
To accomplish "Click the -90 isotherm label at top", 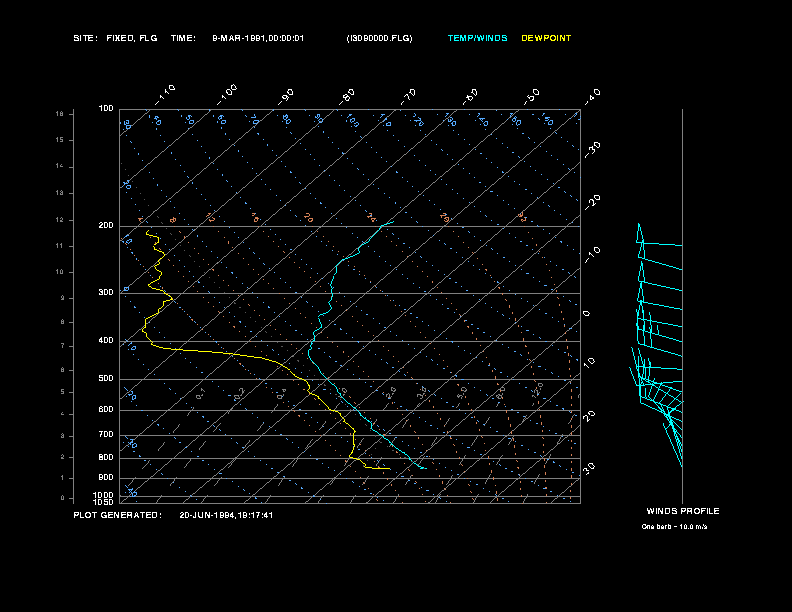I will click(286, 97).
